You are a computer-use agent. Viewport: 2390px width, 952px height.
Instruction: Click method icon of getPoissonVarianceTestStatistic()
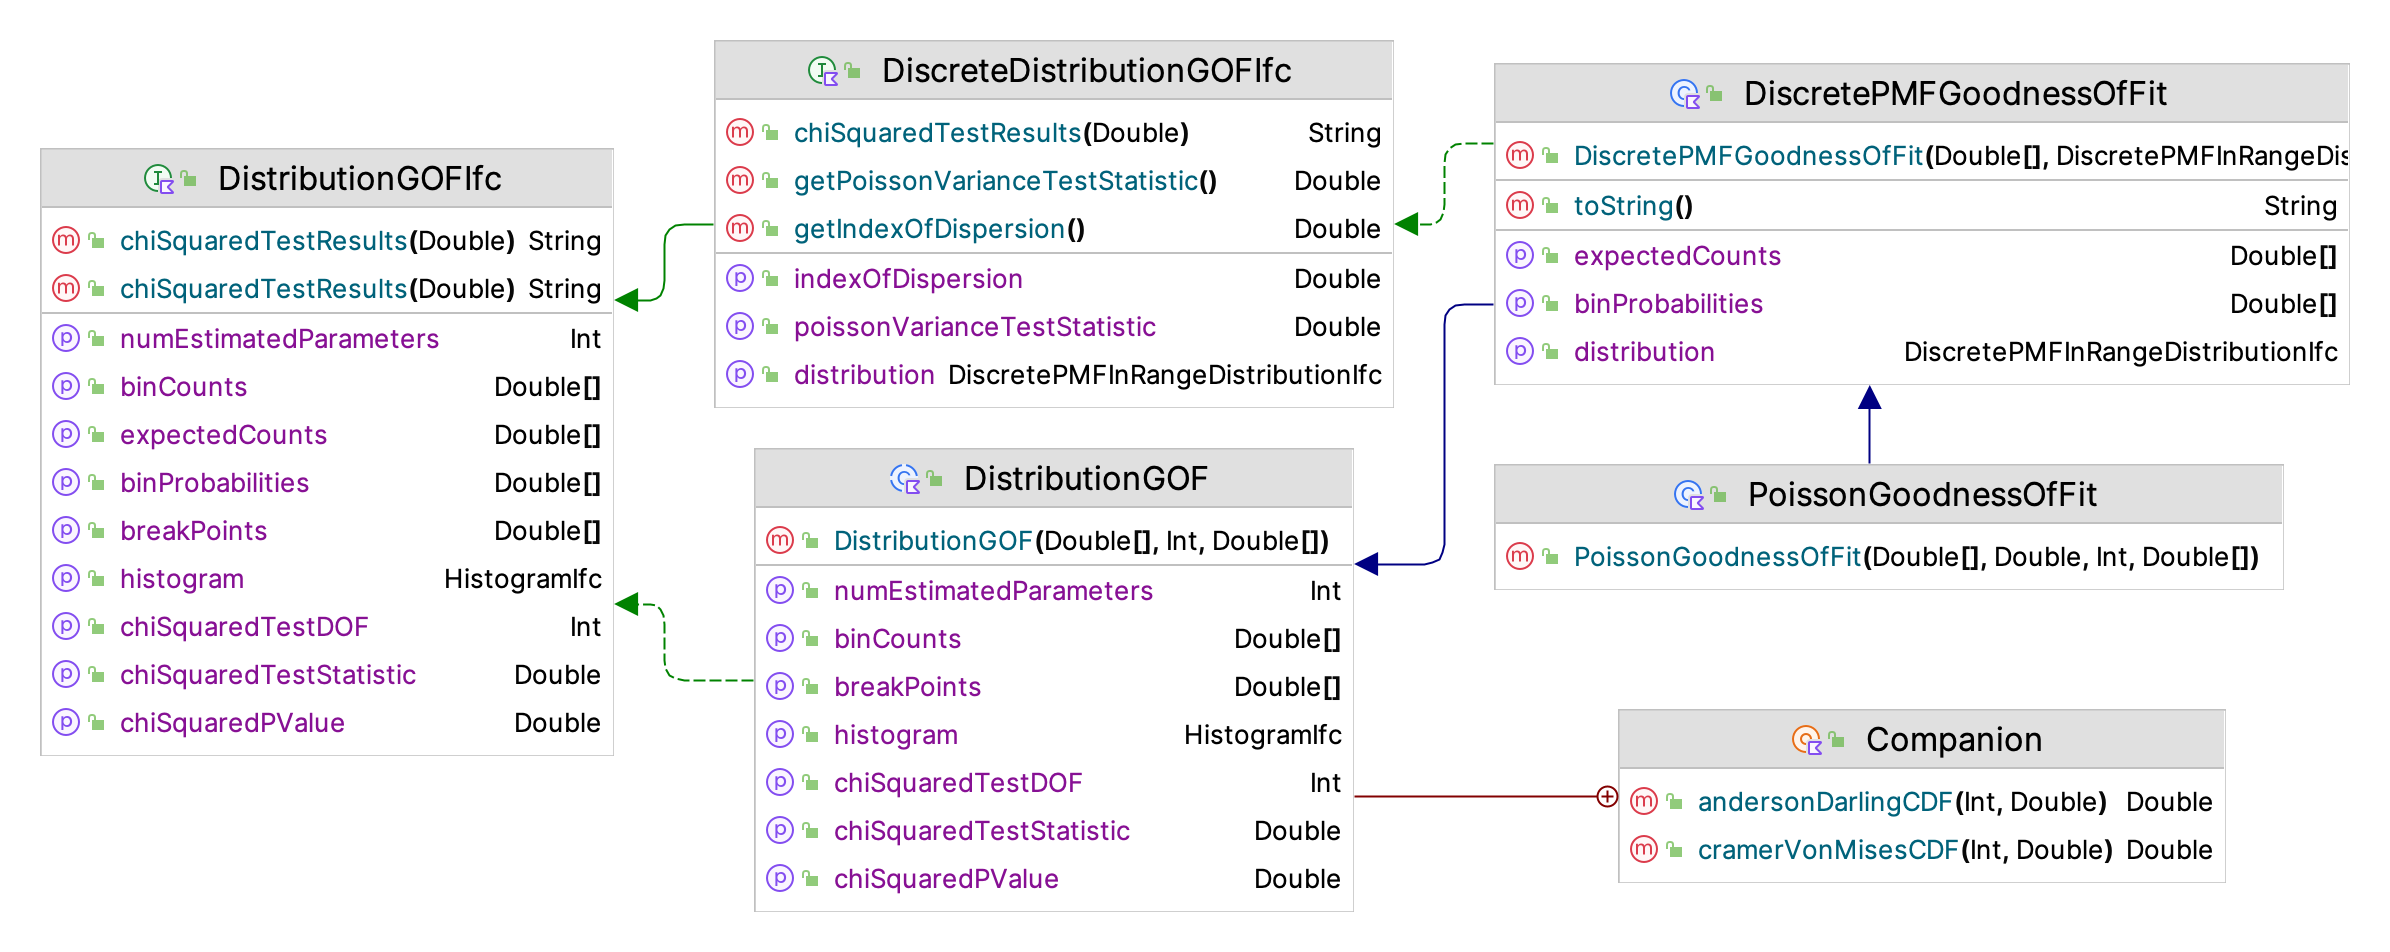click(x=740, y=180)
